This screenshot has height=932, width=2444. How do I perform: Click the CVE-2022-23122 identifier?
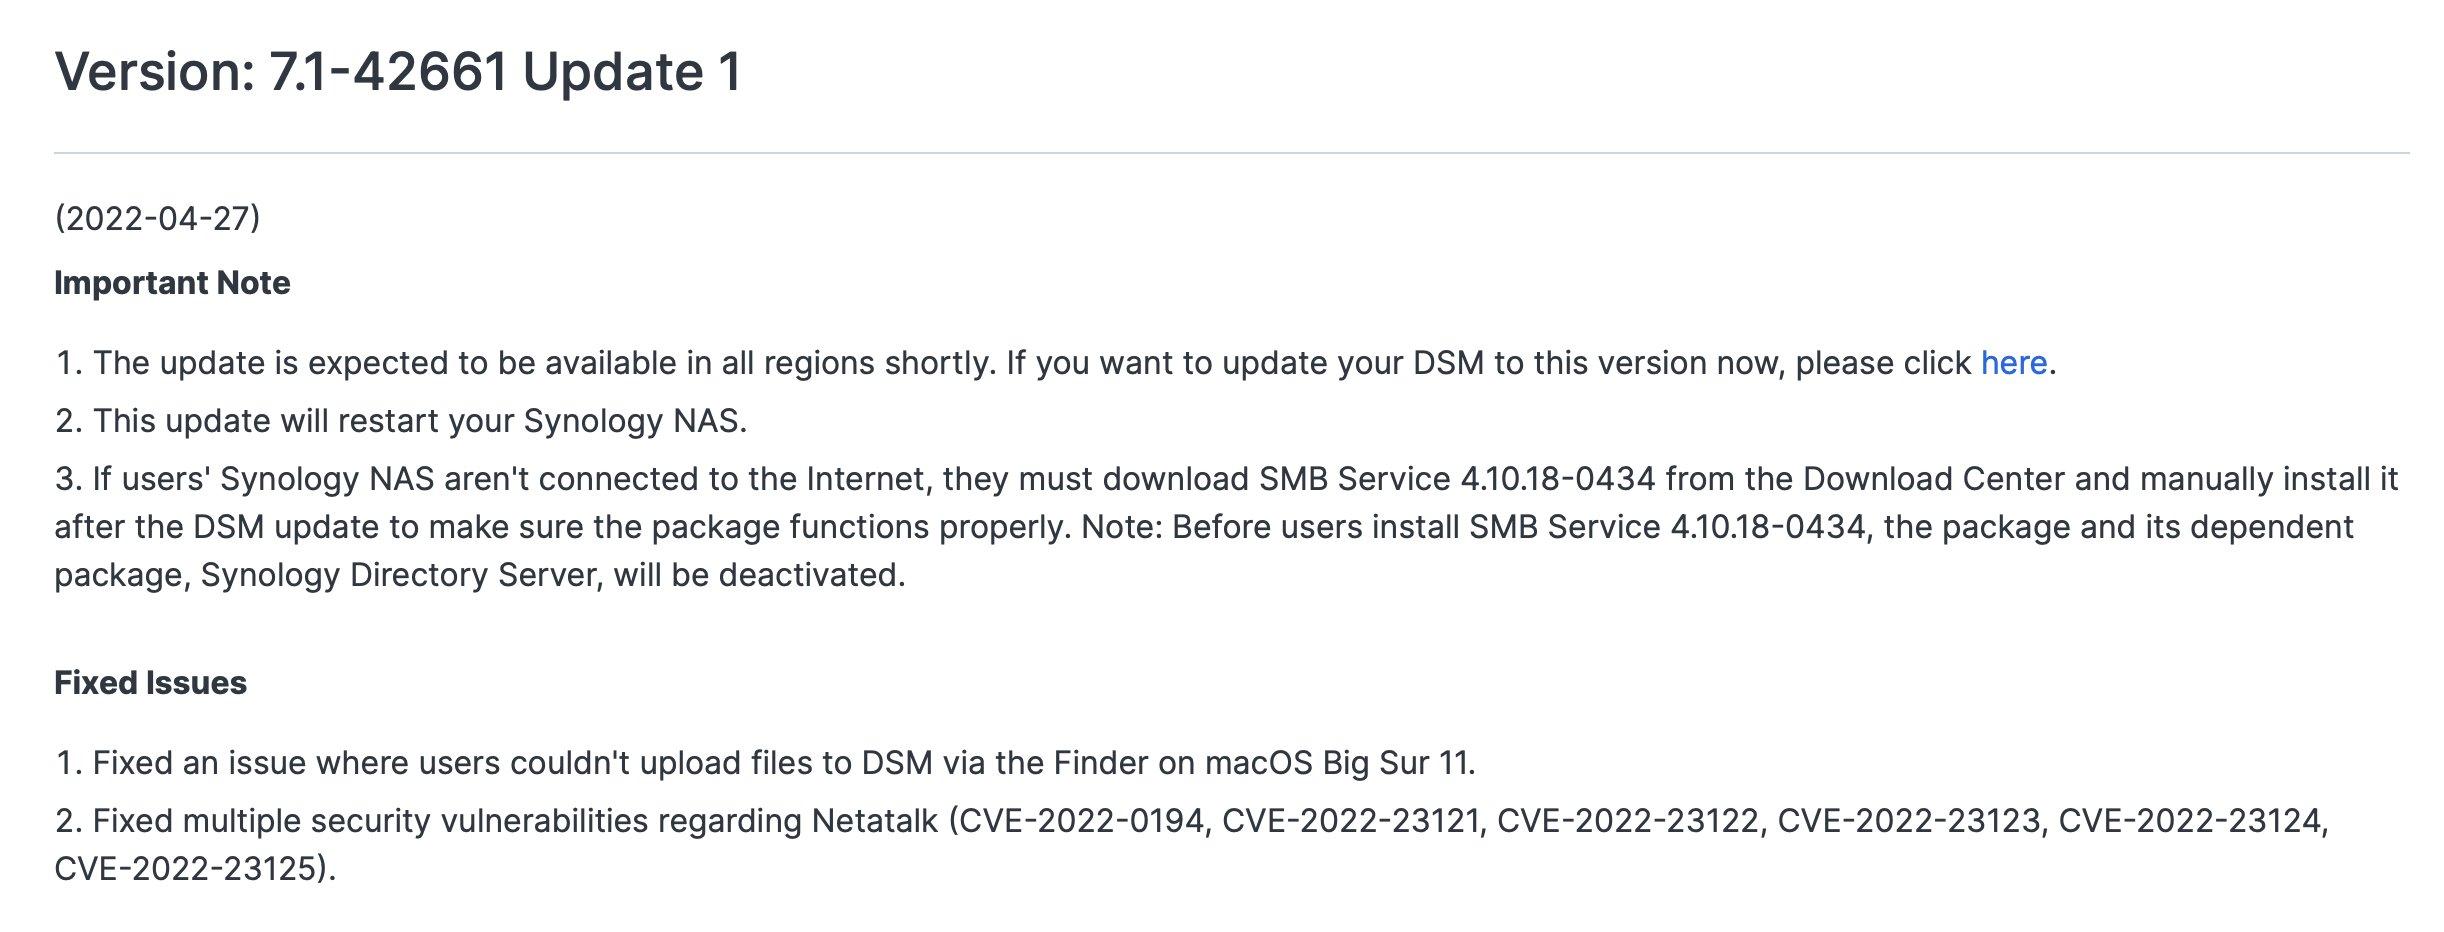coord(1627,821)
